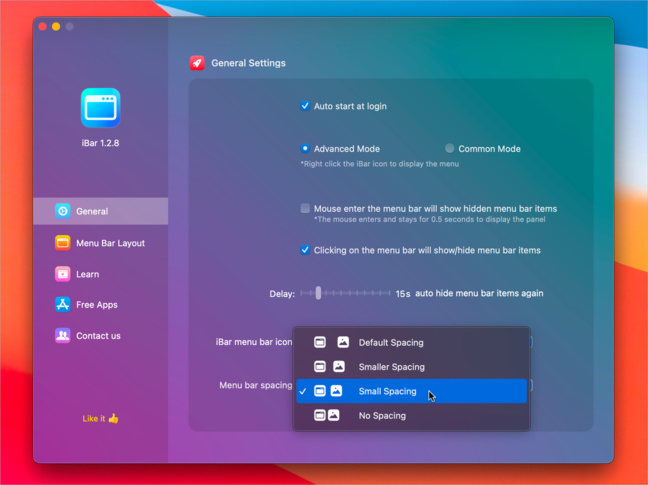Click the General Settings heading

tap(248, 63)
